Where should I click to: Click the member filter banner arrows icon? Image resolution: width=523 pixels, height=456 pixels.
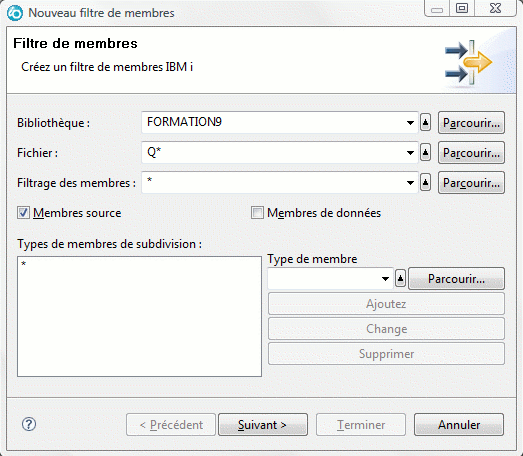[468, 62]
